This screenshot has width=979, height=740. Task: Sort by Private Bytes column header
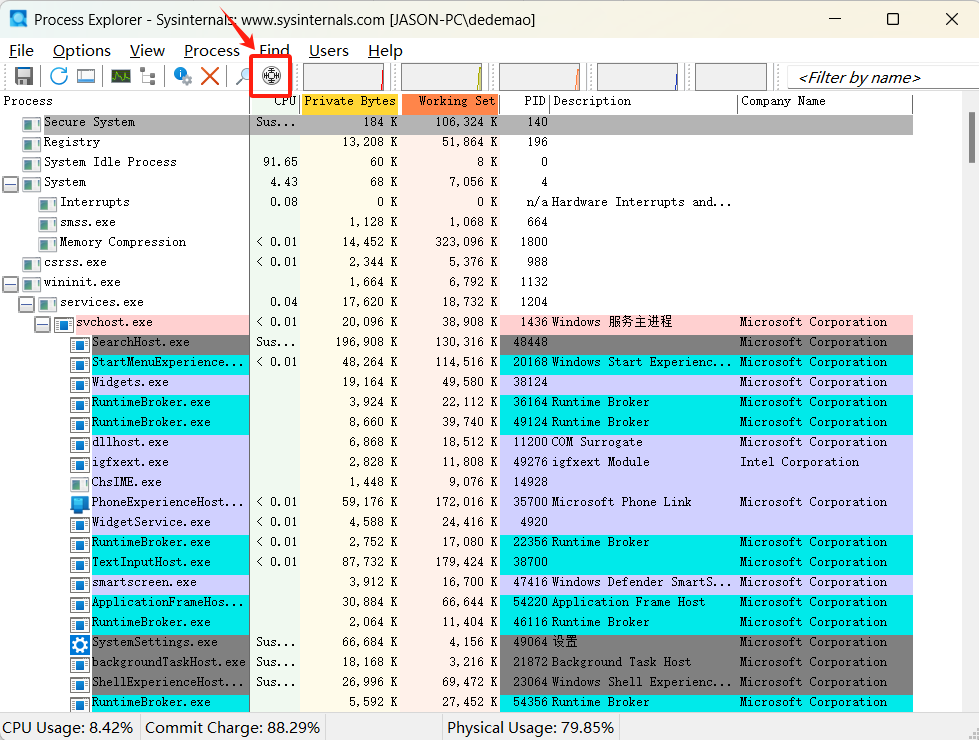[350, 102]
